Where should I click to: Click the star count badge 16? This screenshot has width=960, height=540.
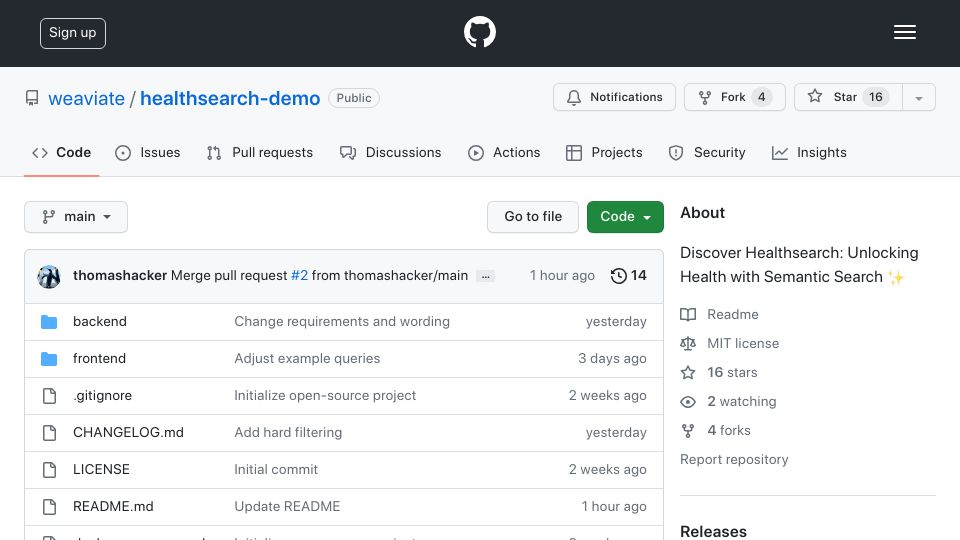coord(876,97)
